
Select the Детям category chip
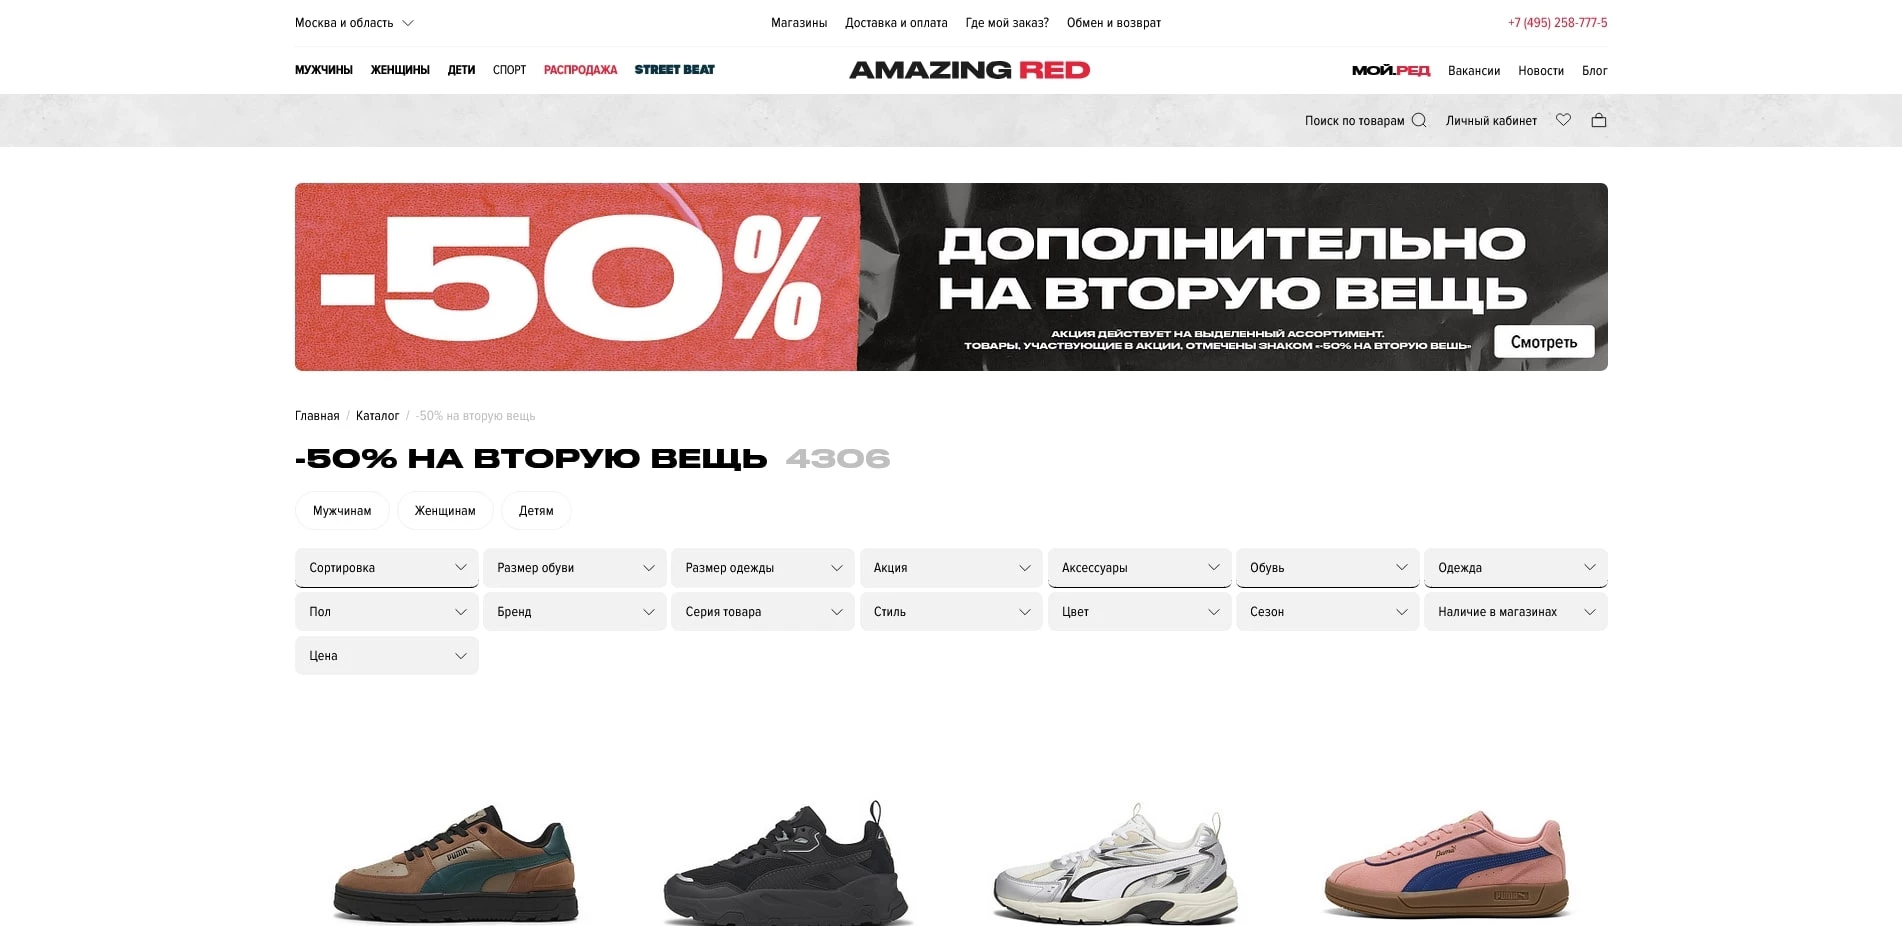point(536,511)
